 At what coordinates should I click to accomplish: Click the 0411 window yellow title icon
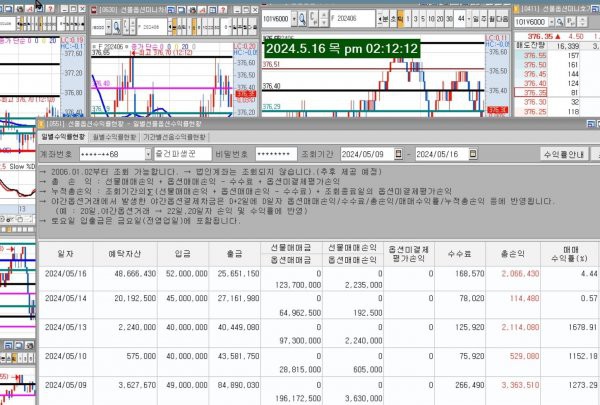(517, 9)
